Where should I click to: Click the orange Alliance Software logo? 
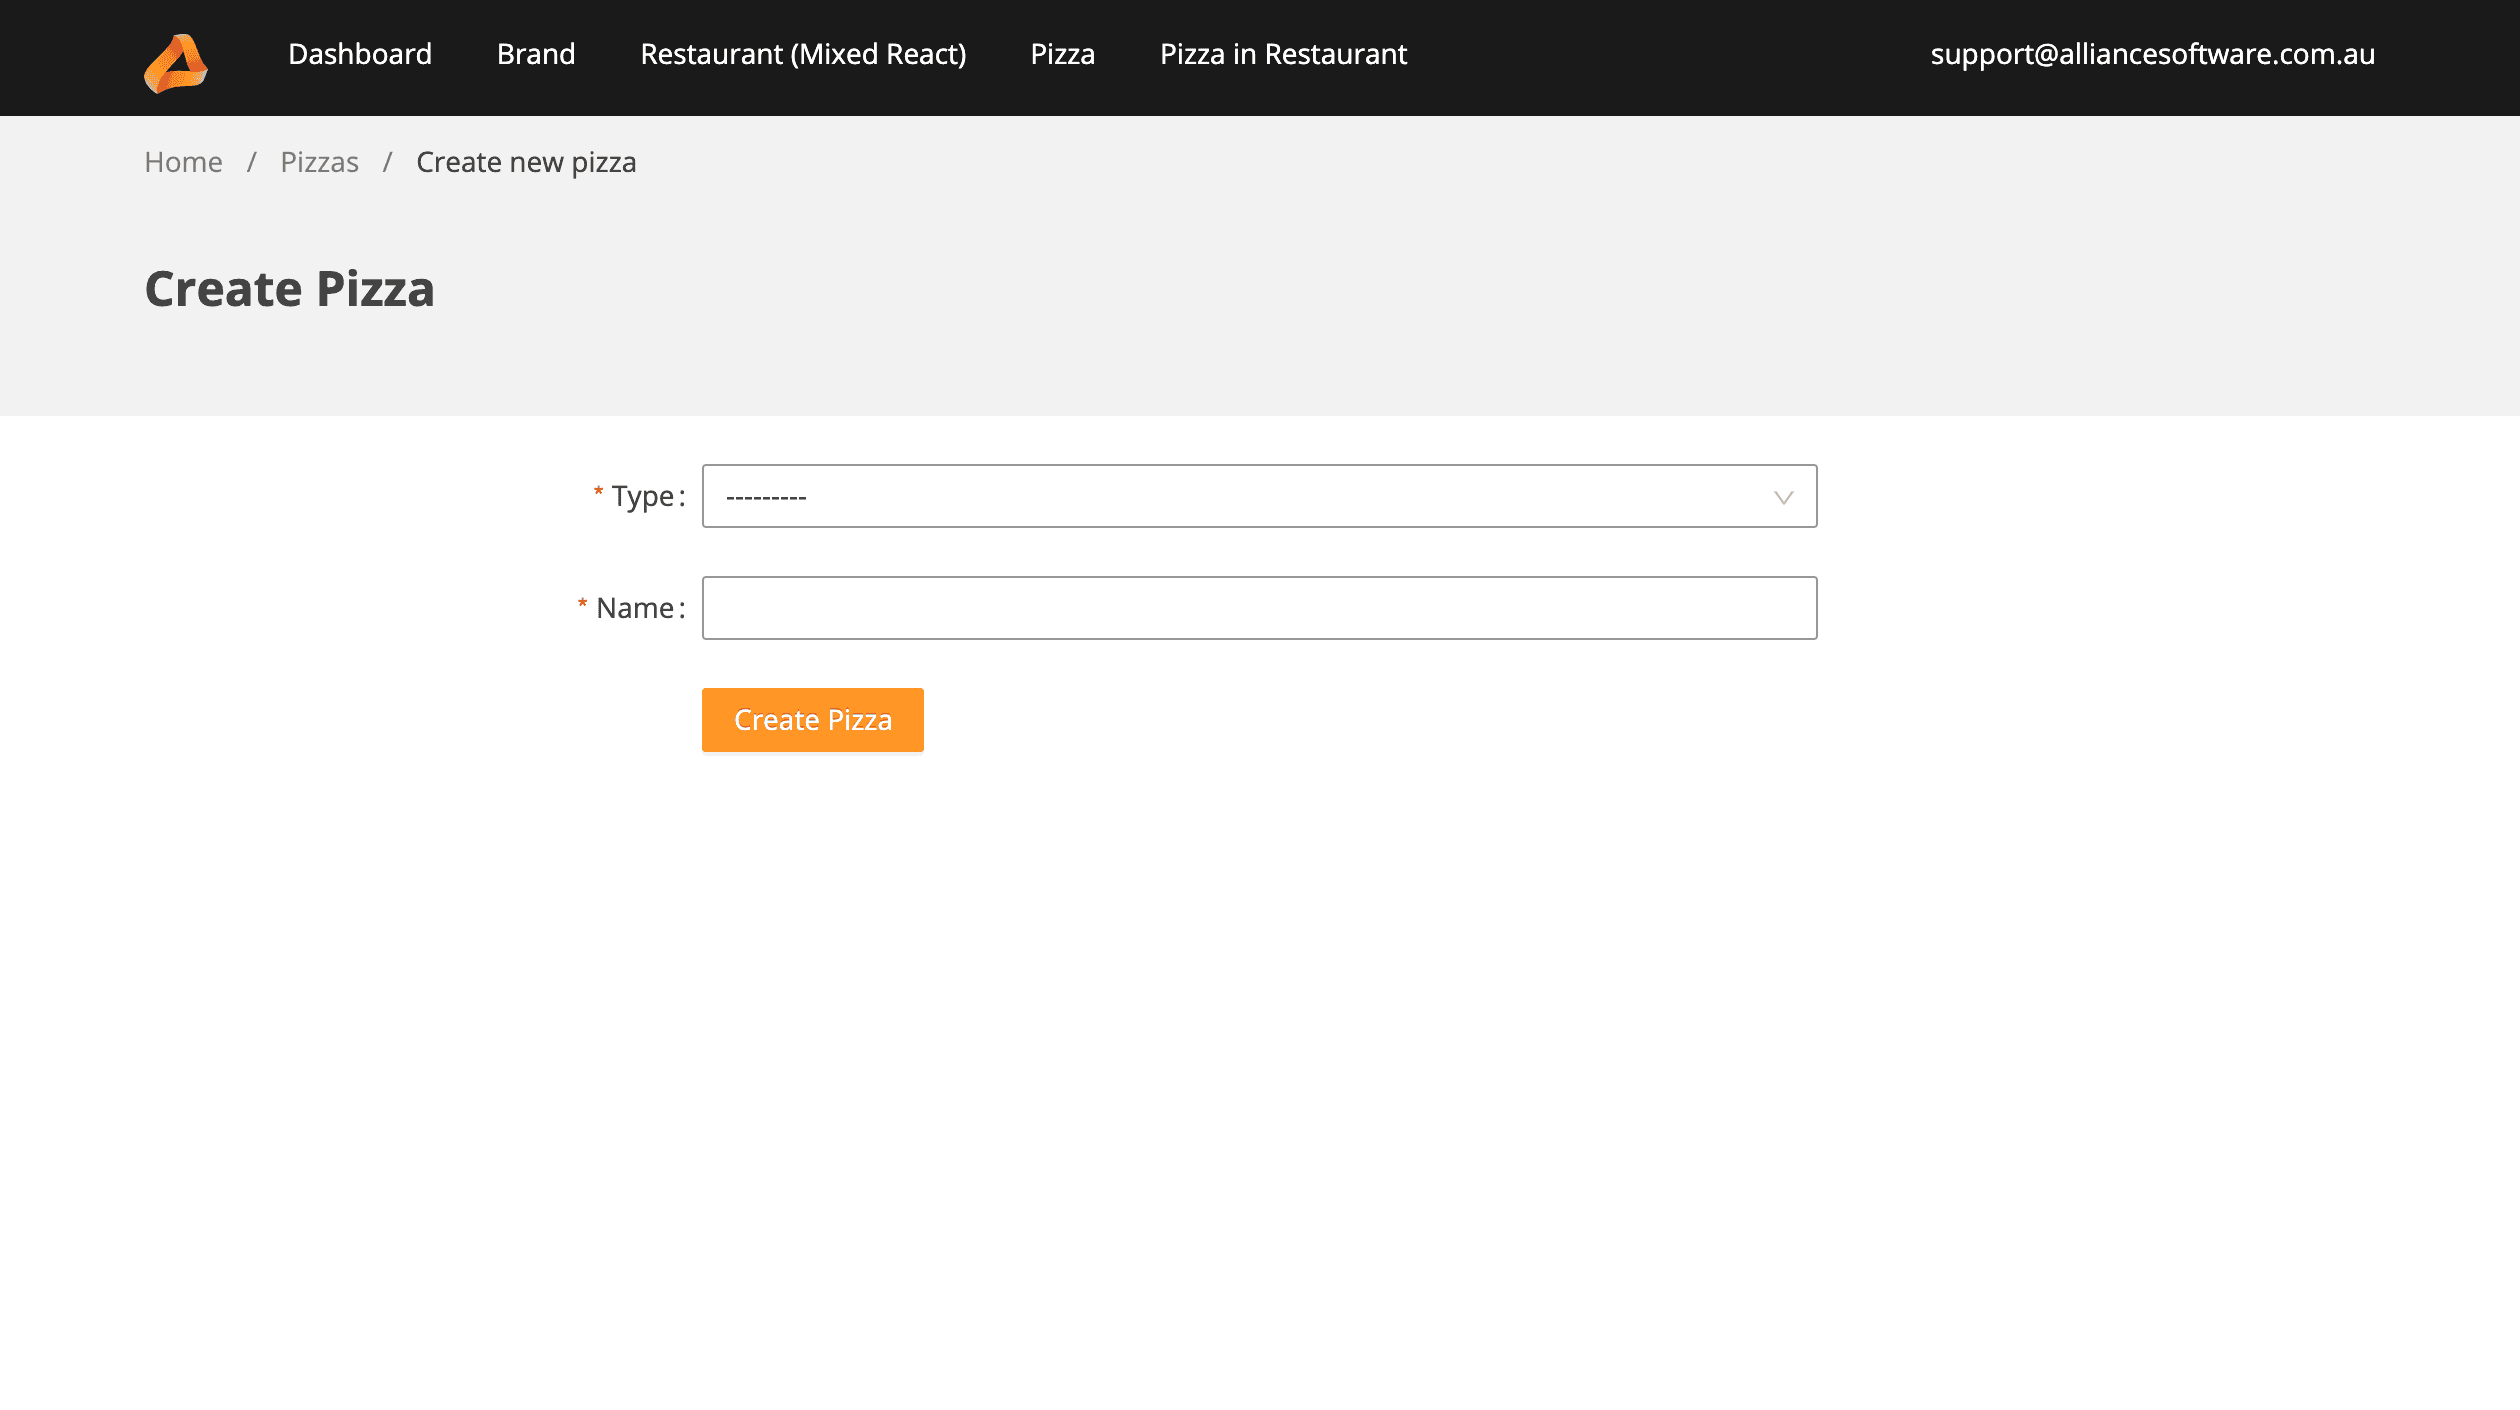176,63
